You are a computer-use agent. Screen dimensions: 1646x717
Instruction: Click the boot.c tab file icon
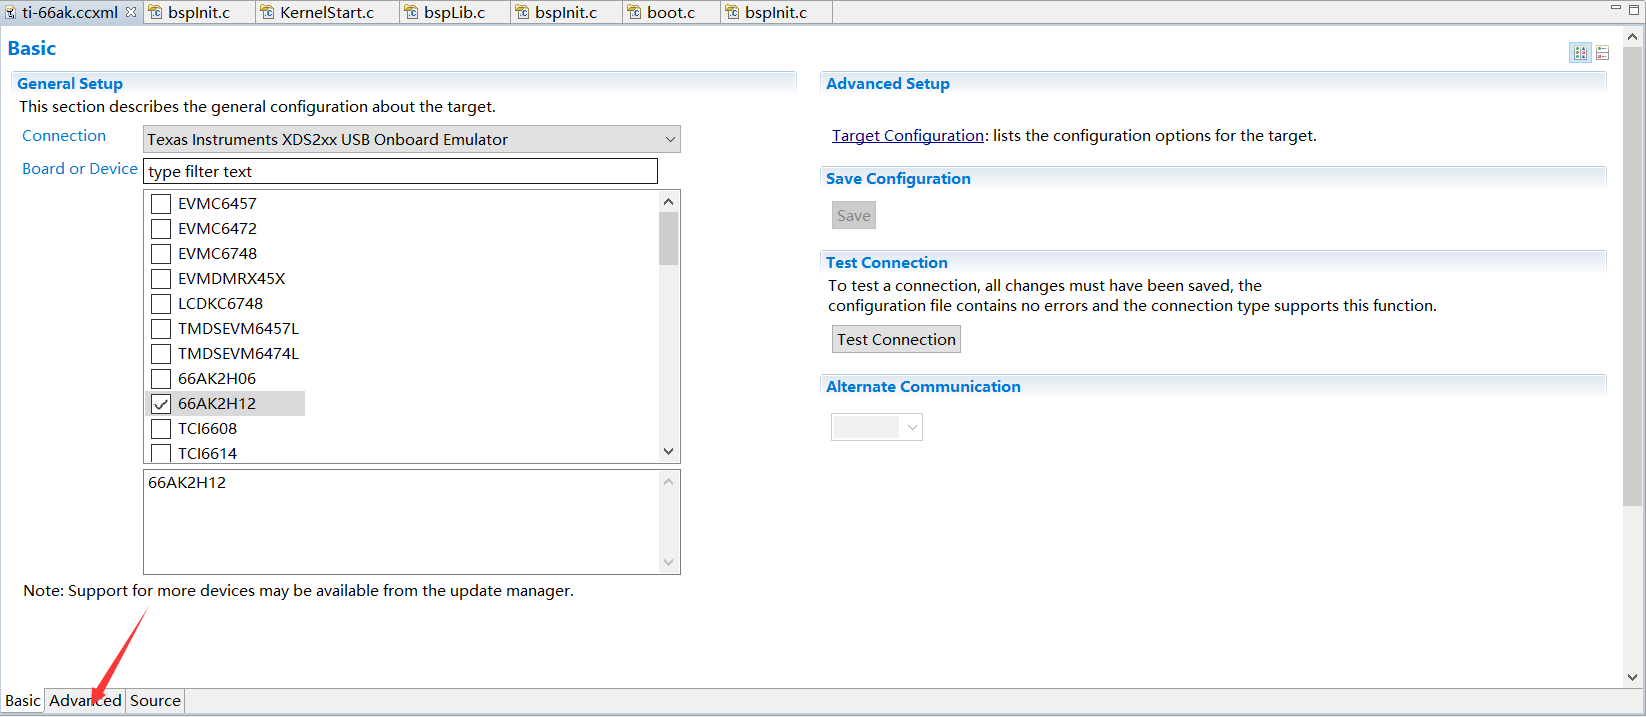634,12
